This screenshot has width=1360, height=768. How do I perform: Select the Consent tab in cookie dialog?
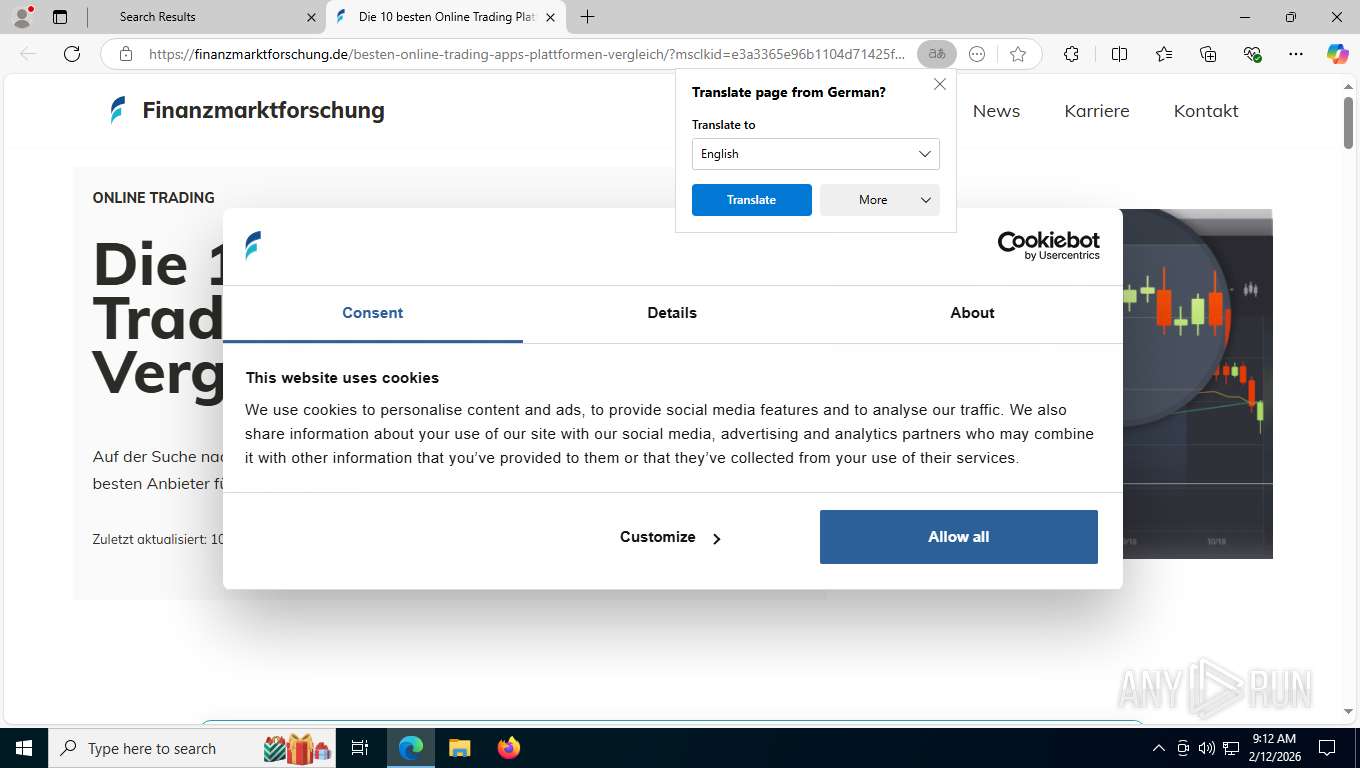[x=373, y=313]
